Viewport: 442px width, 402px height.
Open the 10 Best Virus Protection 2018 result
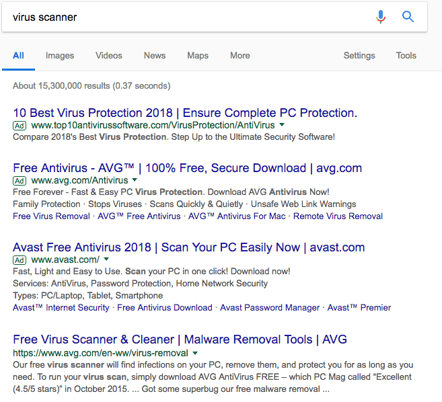185,113
